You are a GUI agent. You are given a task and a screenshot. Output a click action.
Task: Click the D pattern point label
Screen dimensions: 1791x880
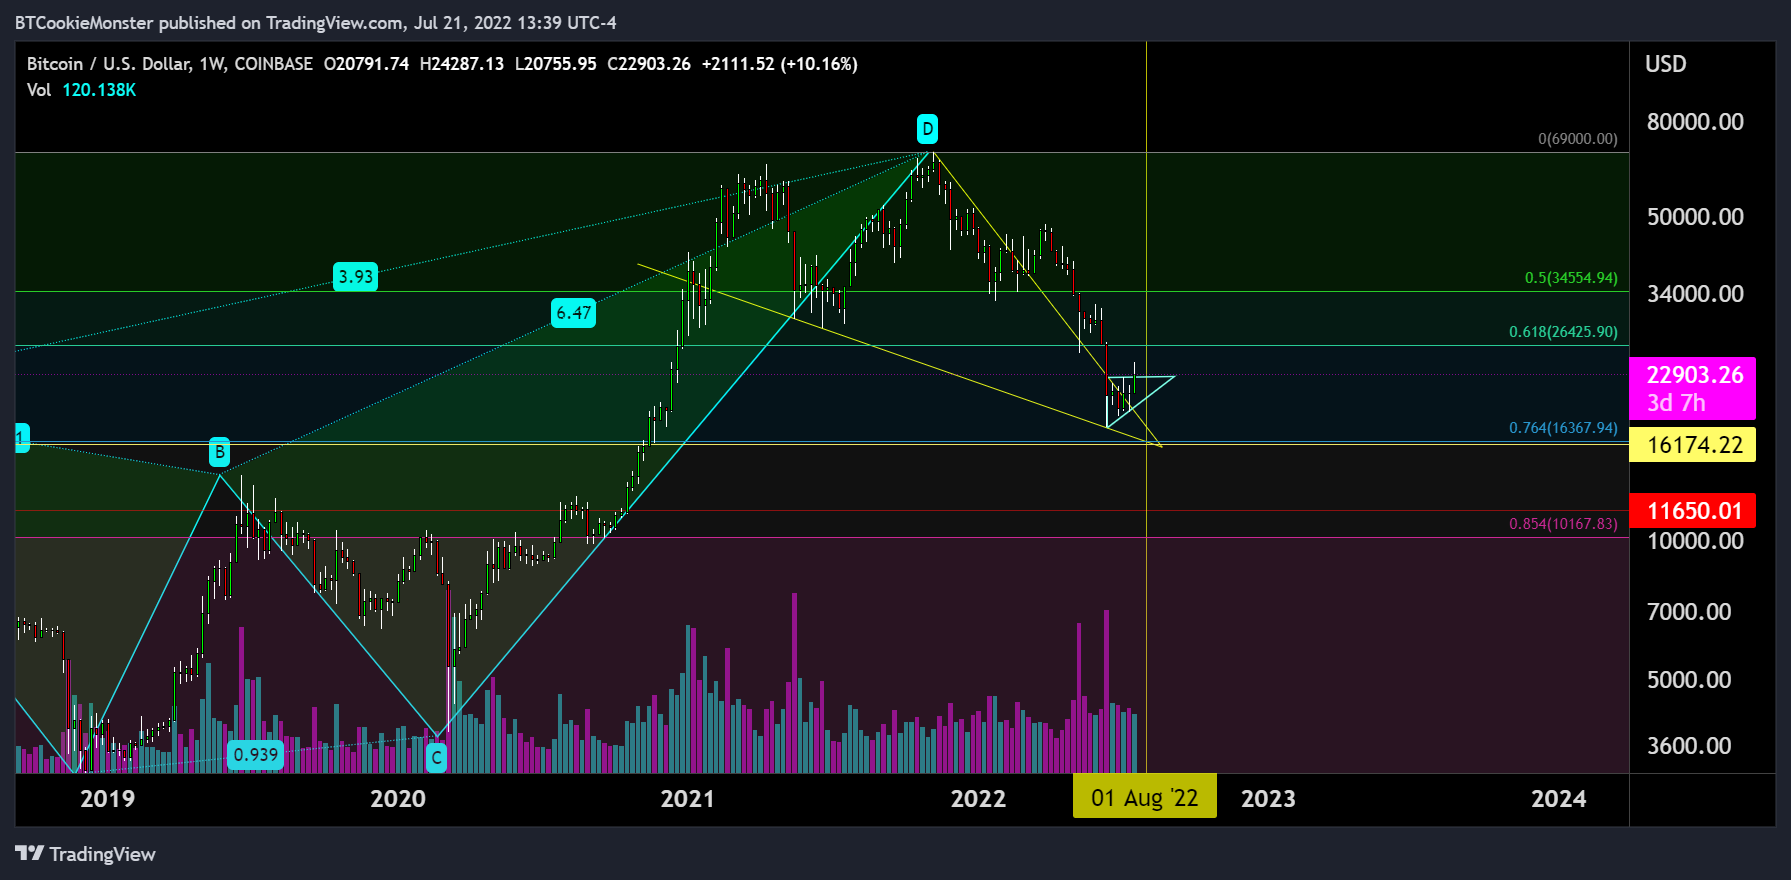click(928, 129)
